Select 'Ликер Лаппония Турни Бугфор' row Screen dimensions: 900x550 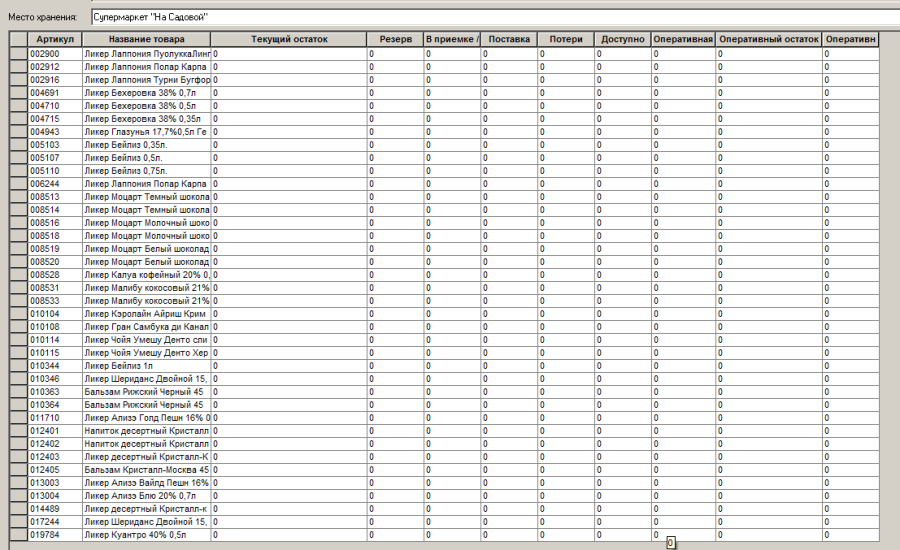tap(146, 80)
